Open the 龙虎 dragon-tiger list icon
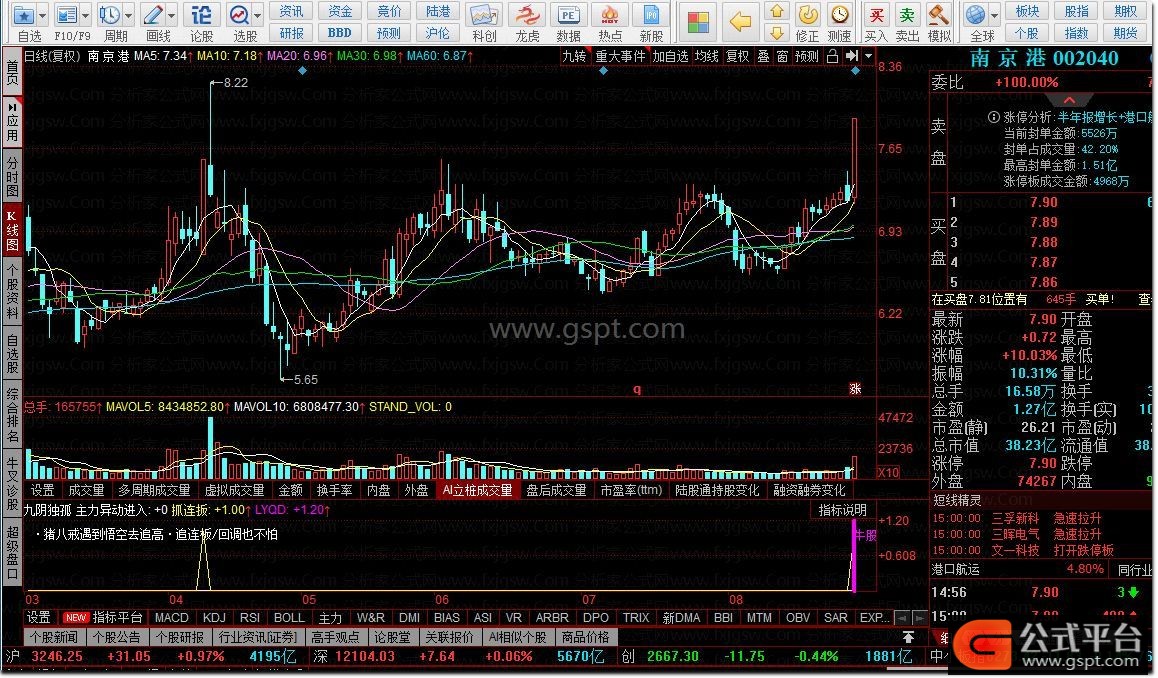 tap(527, 15)
